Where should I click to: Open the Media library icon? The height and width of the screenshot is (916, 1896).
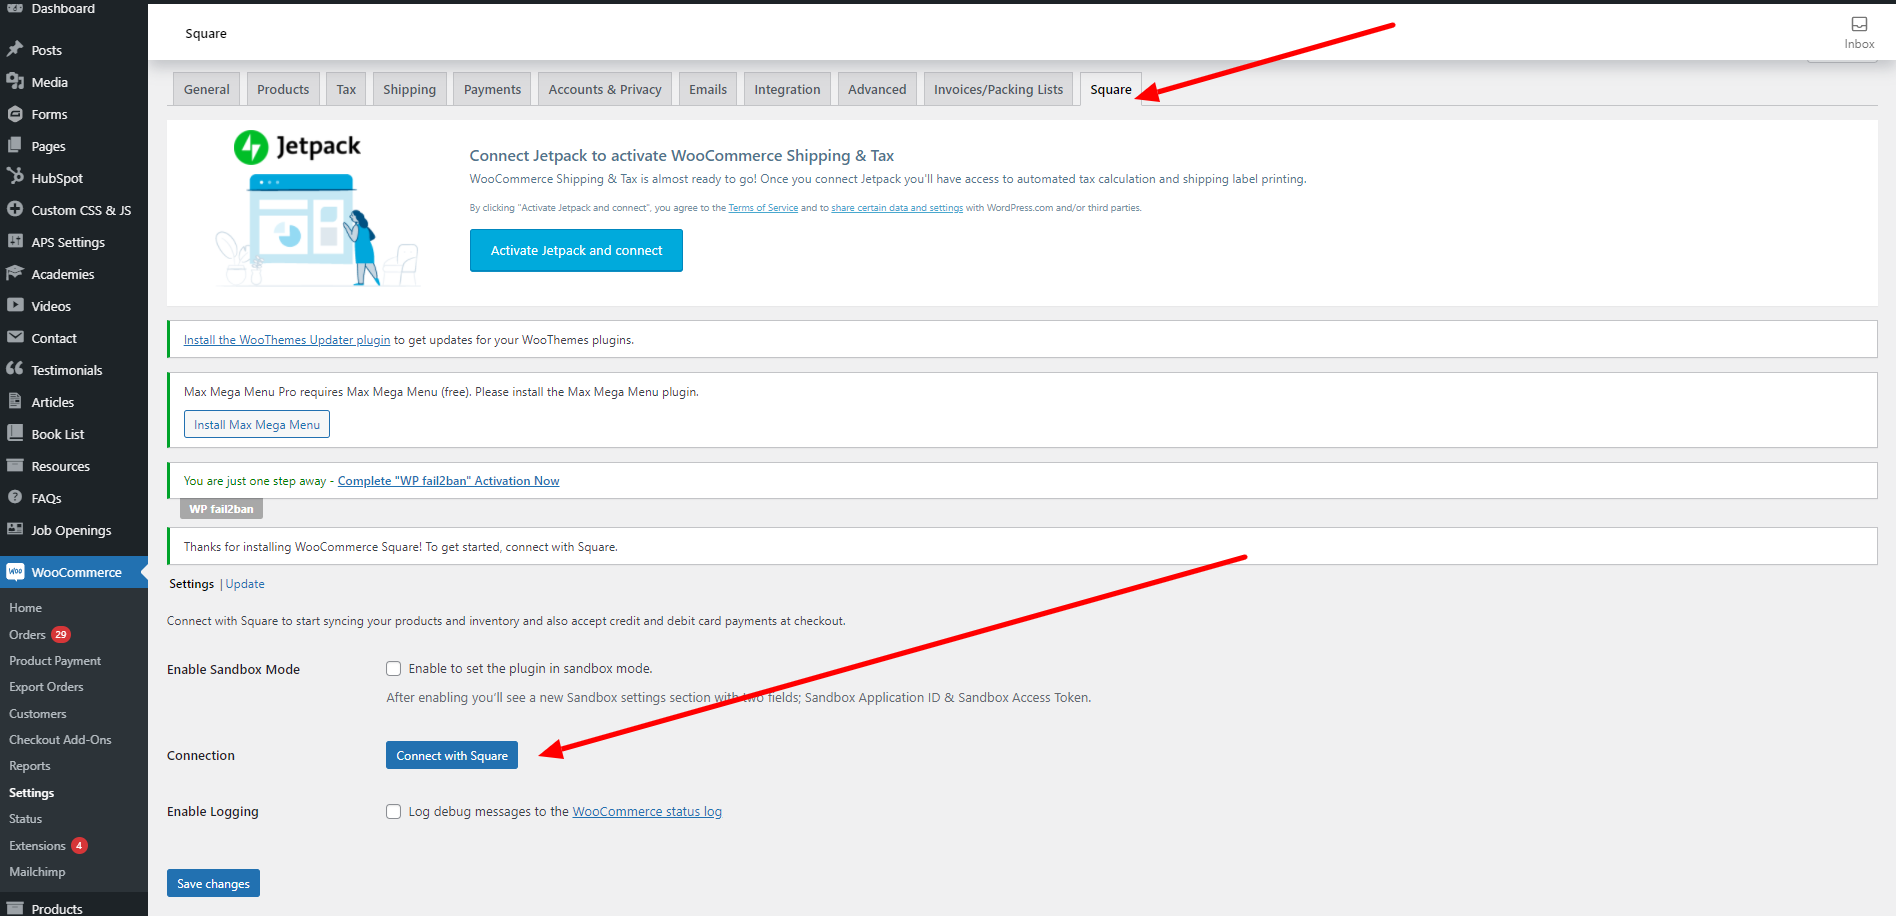click(15, 81)
